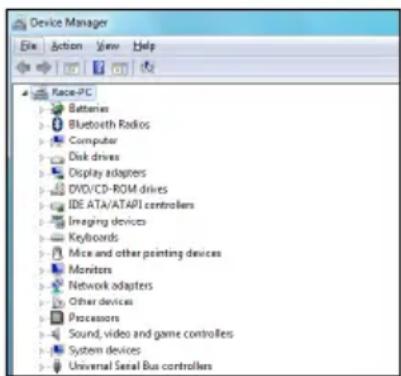Expand the Universal Serial Bus controllers arrow
Screen dimensions: 401x376
coord(41,367)
